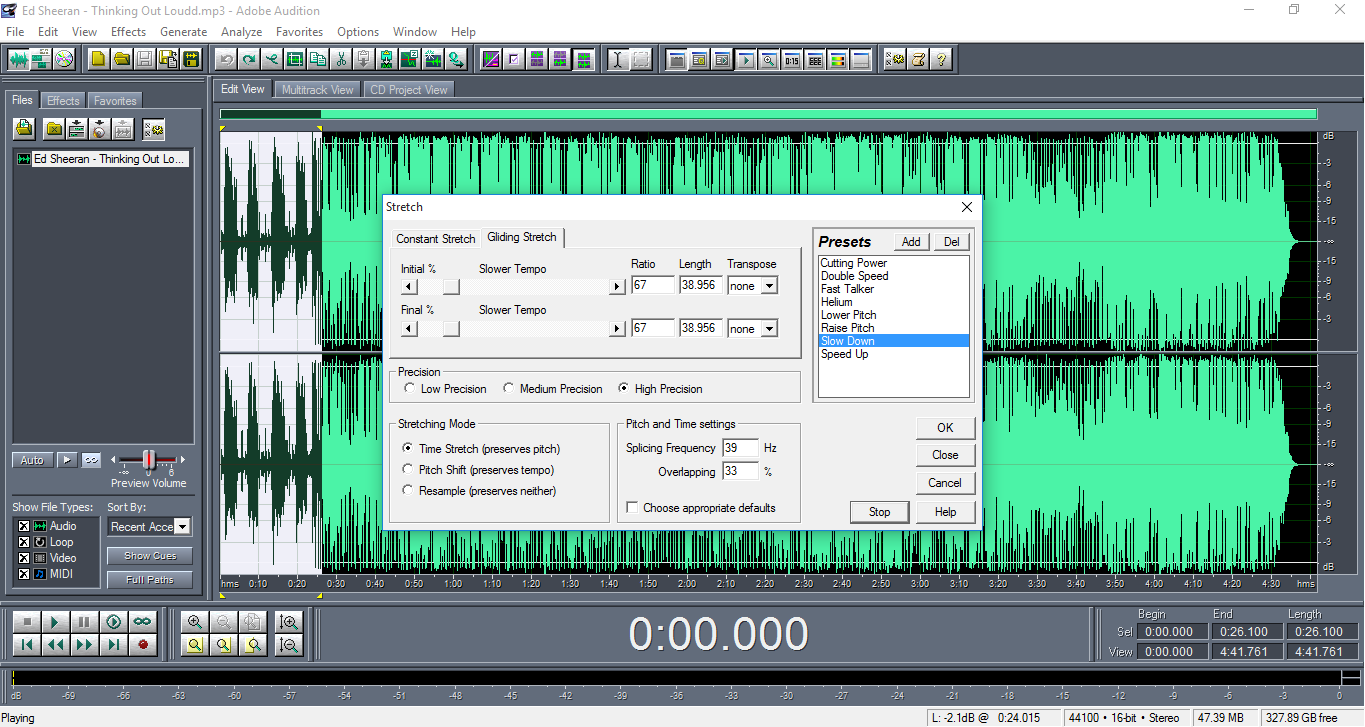Uncheck the MIDI file type checkbox

click(x=24, y=574)
